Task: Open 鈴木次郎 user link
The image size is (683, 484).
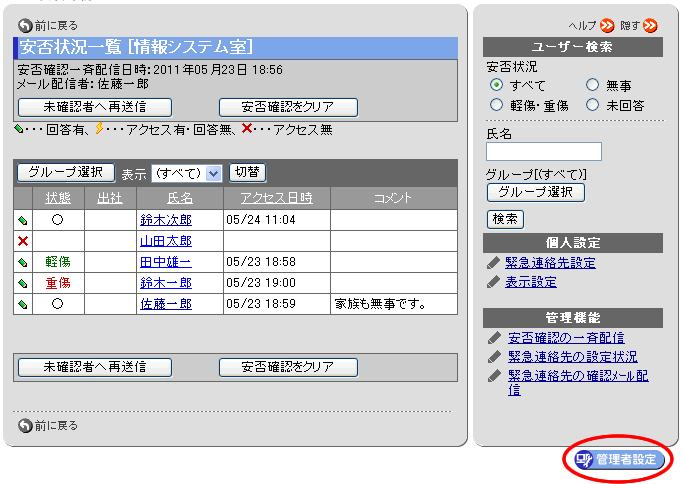Action: click(x=166, y=220)
